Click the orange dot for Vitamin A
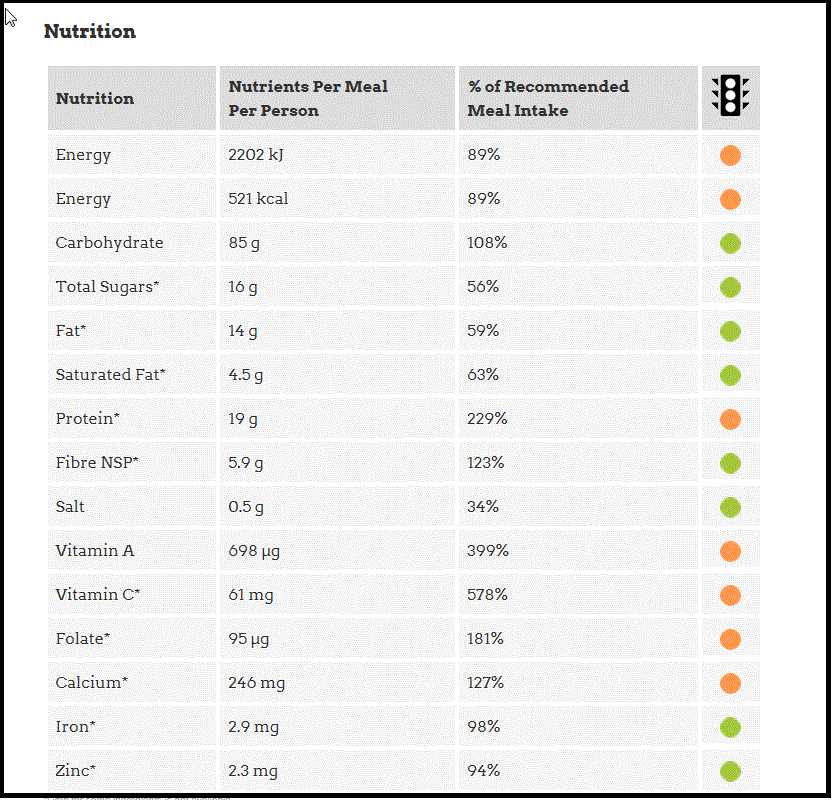Viewport: 833px width, 800px height. click(x=730, y=551)
